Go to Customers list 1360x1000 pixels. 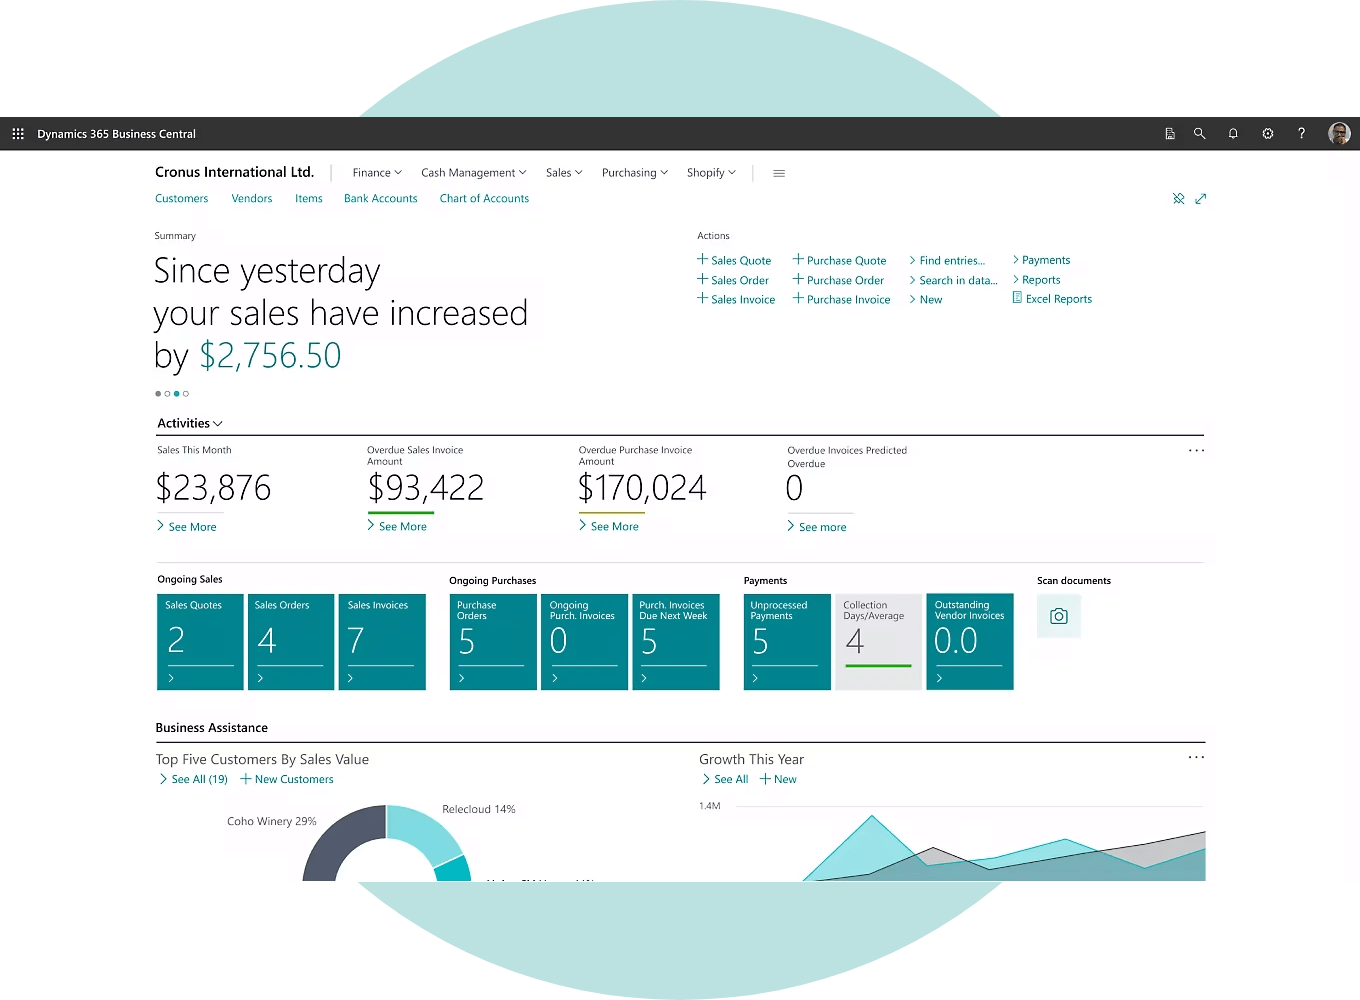[181, 198]
